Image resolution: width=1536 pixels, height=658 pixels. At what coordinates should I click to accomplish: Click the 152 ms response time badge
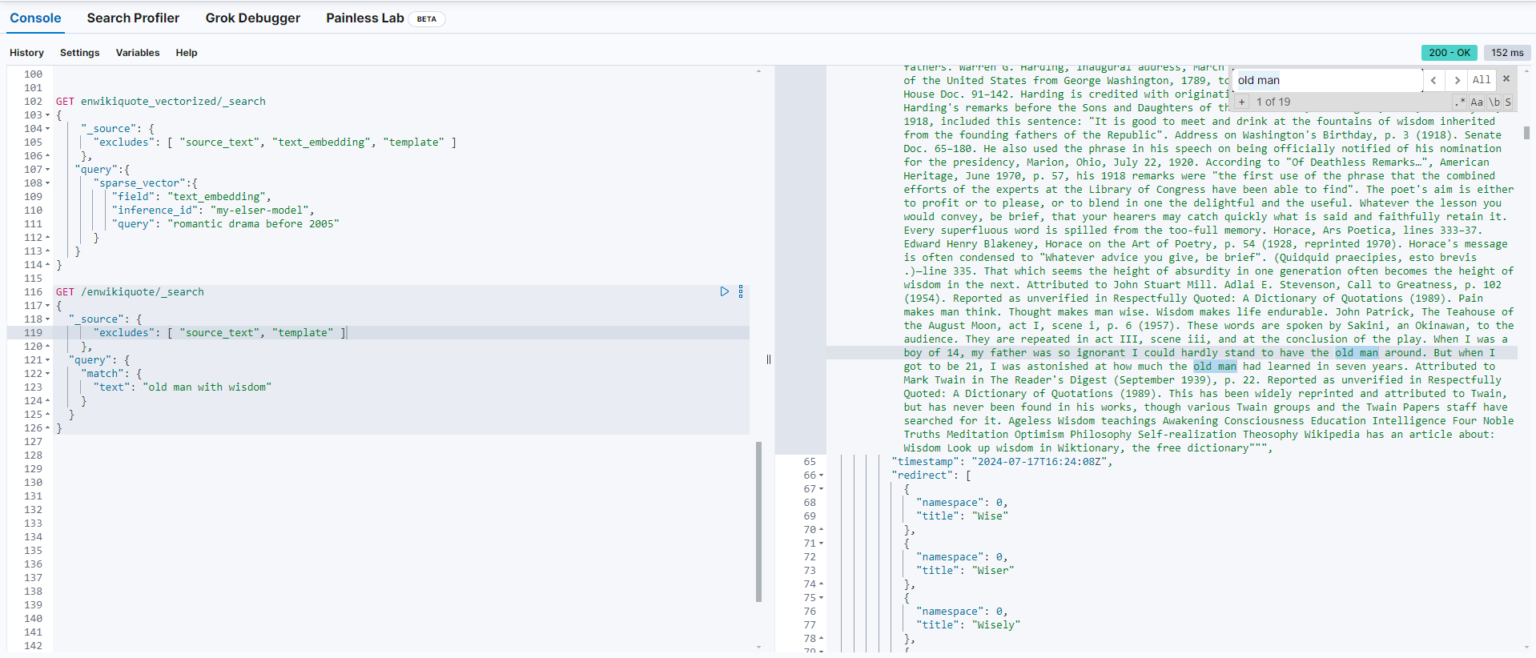pos(1506,52)
